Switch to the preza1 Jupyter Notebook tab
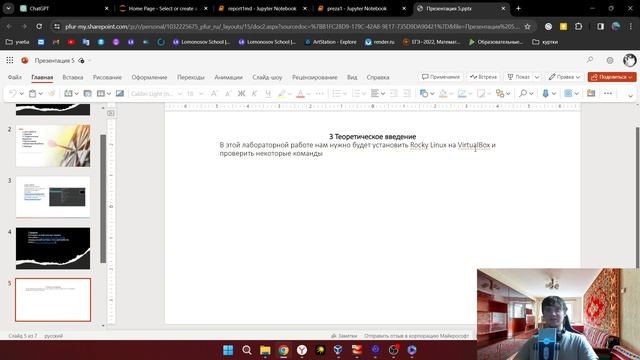The image size is (640, 360). (362, 8)
